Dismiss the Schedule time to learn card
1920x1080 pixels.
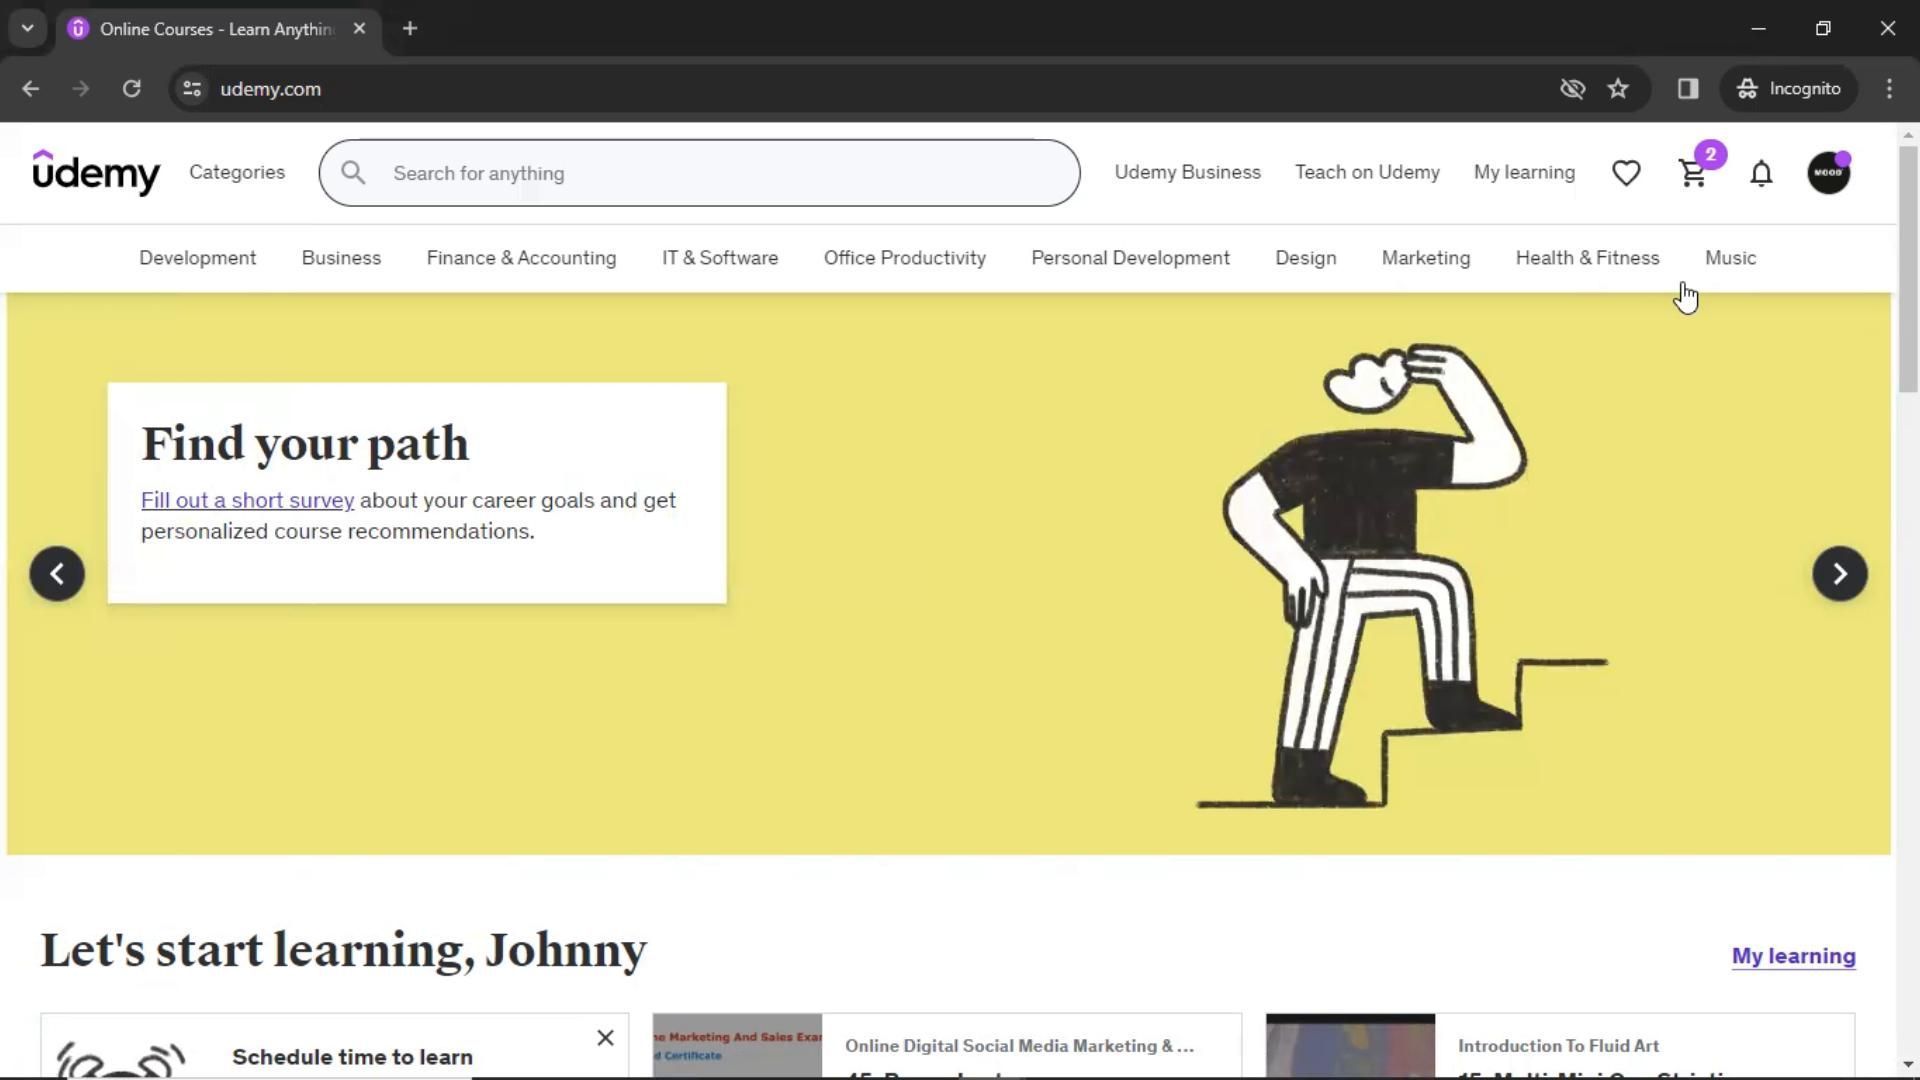pos(605,1038)
